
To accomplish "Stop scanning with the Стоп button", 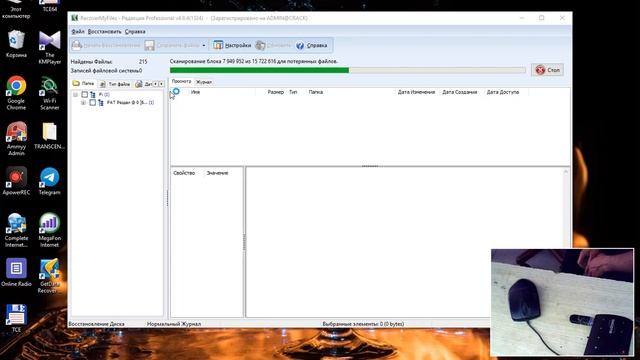I will coord(547,70).
